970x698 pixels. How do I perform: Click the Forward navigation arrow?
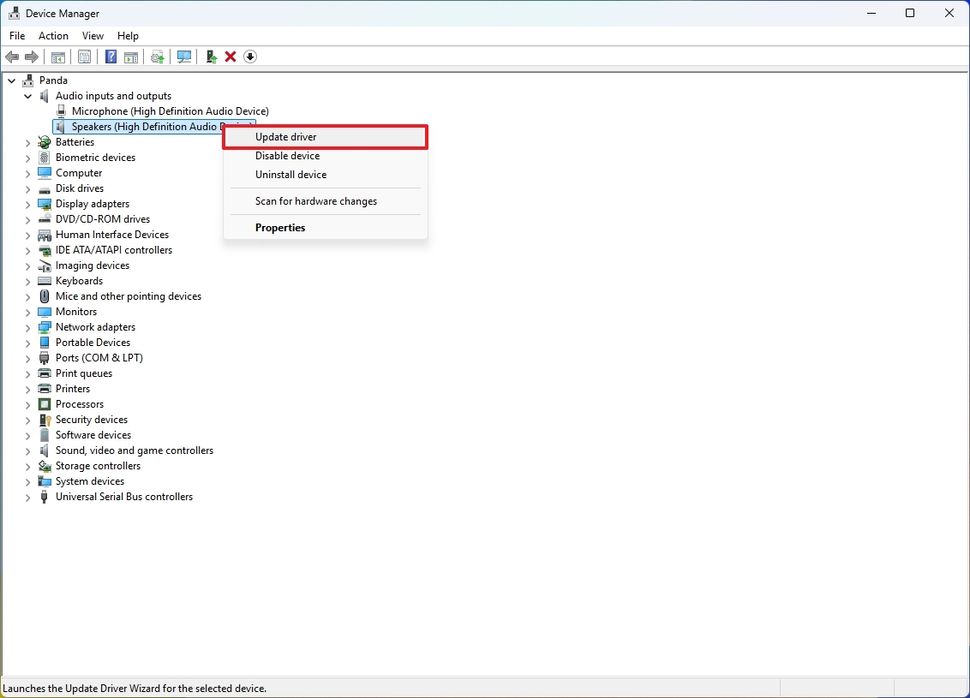click(x=29, y=56)
